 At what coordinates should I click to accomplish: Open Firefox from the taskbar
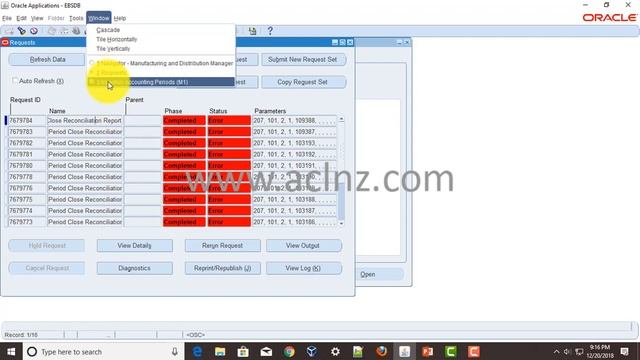[382, 351]
